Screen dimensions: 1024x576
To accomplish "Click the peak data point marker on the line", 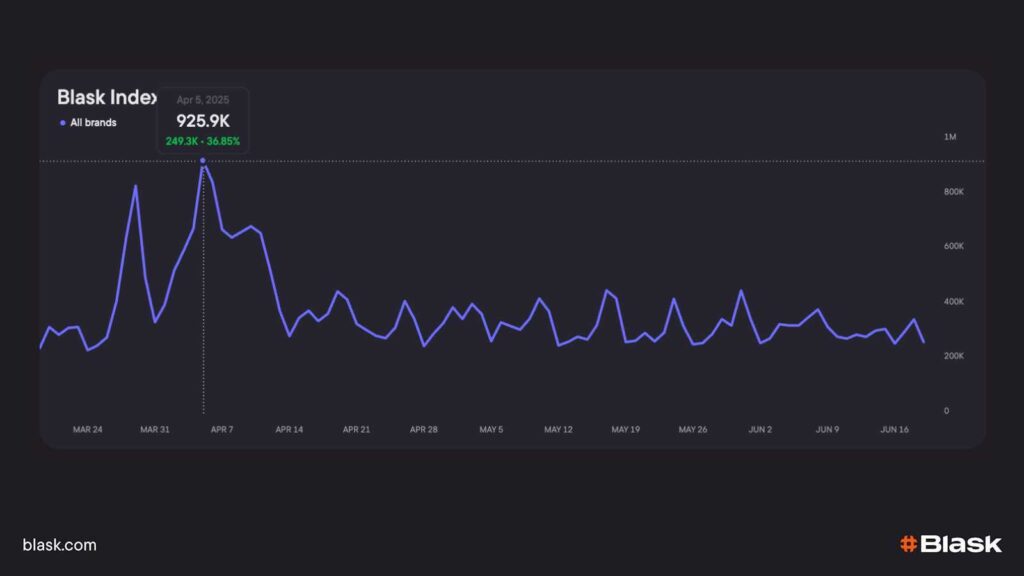I will (203, 160).
